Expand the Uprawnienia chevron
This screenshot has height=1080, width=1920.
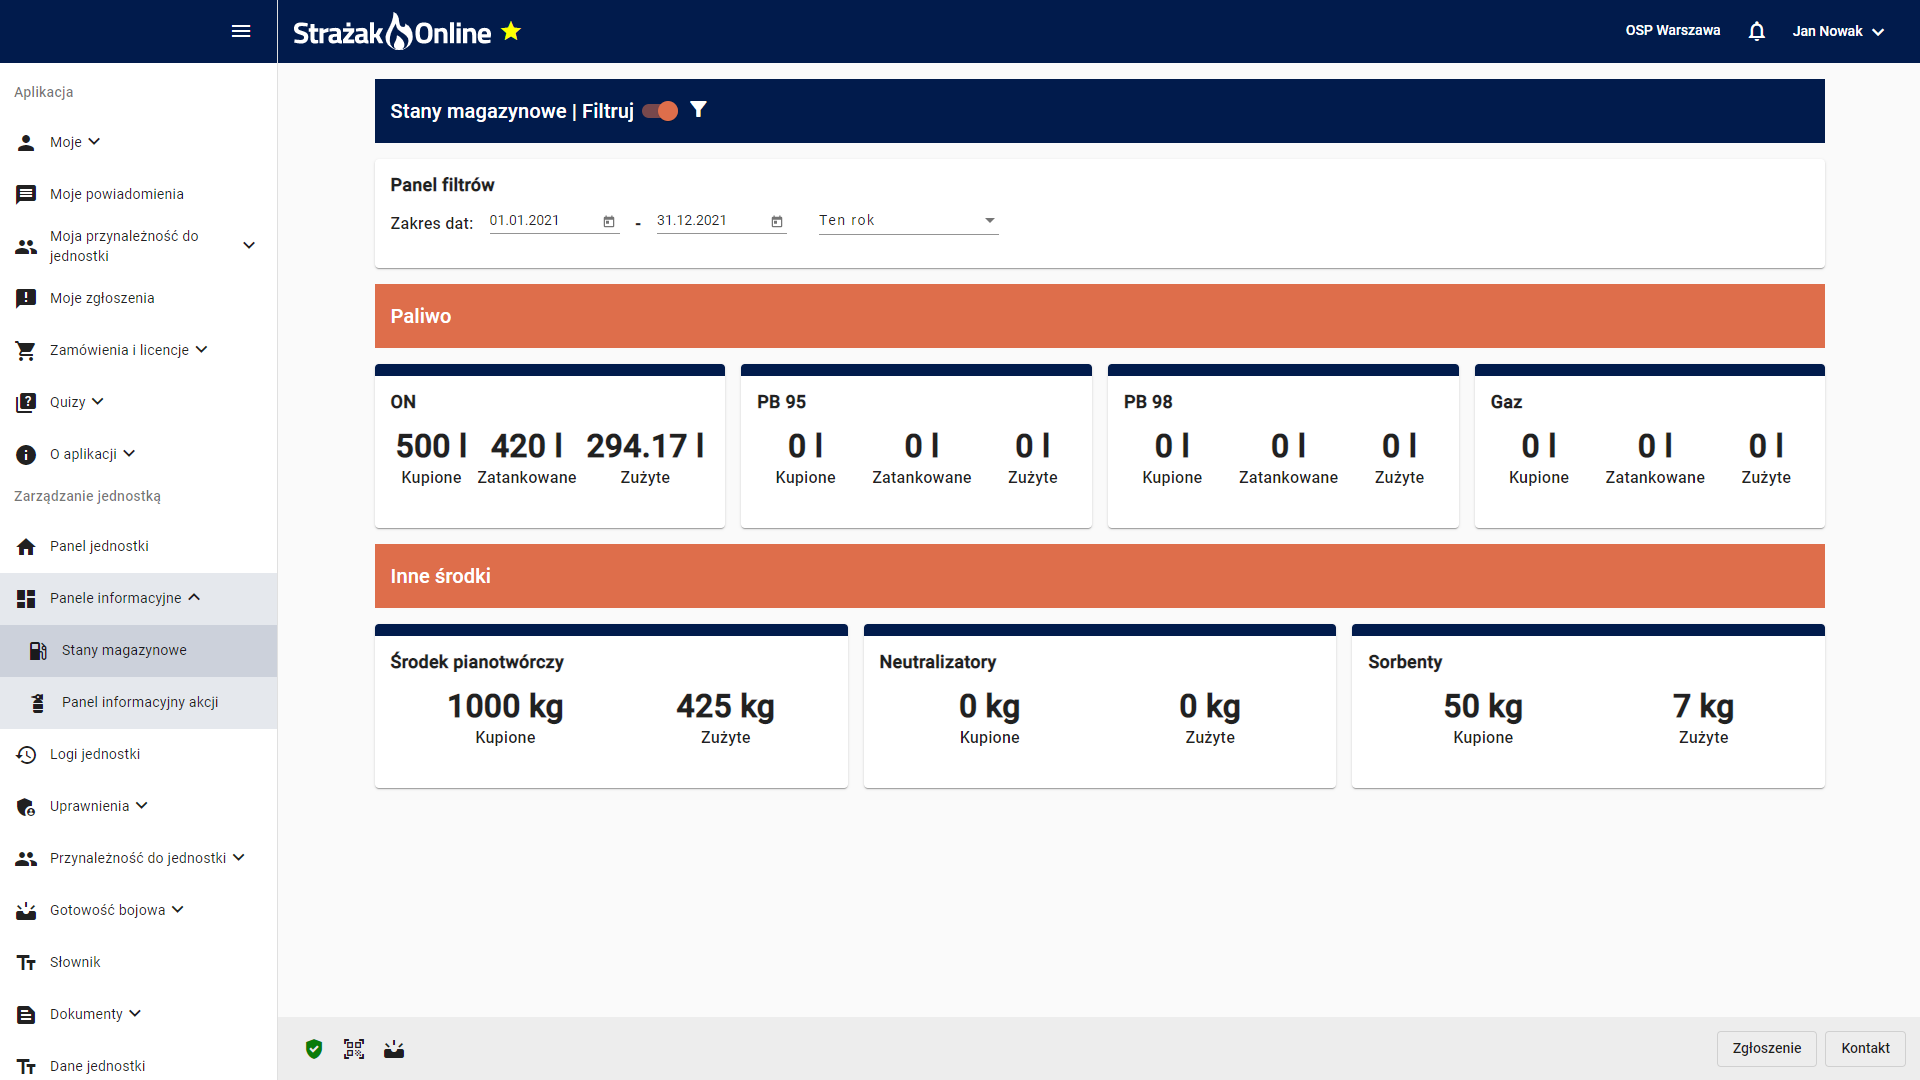tap(141, 806)
